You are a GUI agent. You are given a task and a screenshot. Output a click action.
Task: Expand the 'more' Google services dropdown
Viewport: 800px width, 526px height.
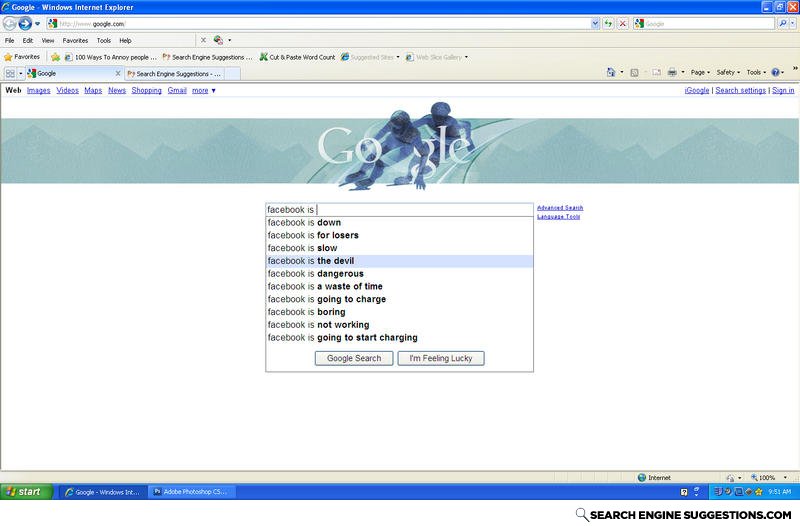tap(204, 90)
